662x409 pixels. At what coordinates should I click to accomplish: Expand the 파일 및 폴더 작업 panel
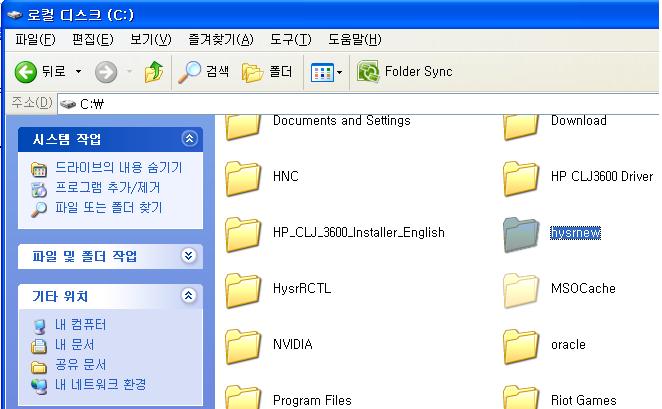point(189,256)
